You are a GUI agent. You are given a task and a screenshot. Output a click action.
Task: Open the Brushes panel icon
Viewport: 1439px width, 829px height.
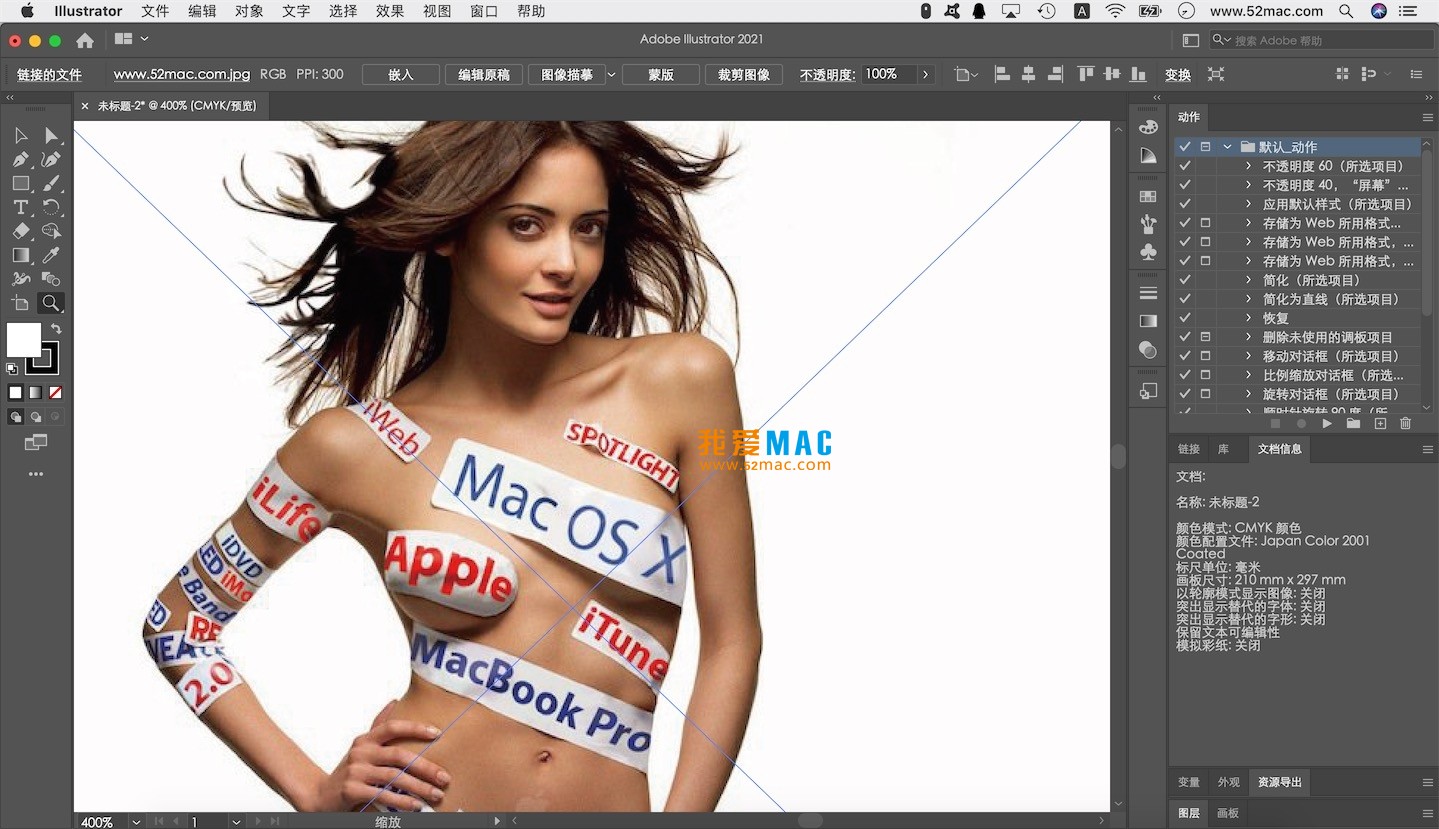pos(1148,225)
